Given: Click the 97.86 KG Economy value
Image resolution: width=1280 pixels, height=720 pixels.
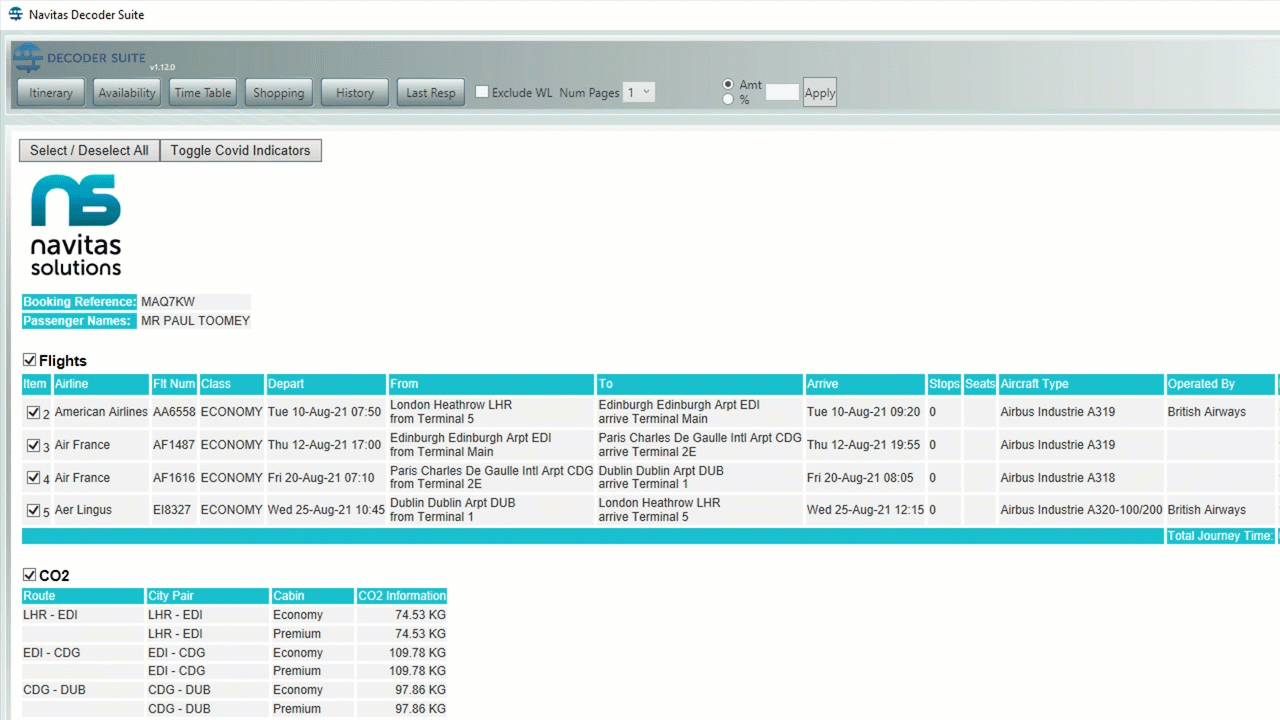Looking at the screenshot, I should [420, 690].
